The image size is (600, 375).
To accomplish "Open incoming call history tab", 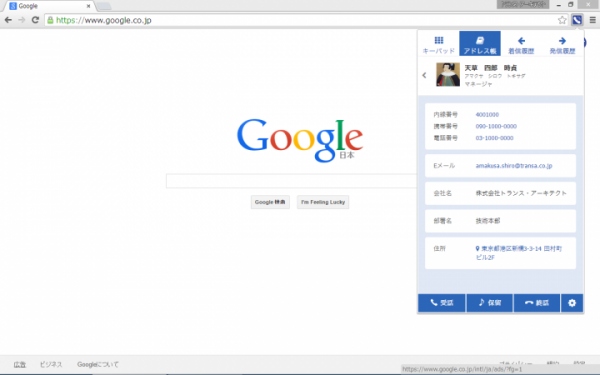I will (521, 44).
